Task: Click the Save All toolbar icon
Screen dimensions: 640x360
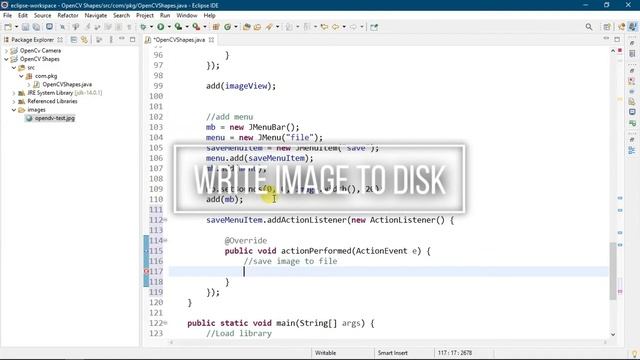Action: pos(36,27)
